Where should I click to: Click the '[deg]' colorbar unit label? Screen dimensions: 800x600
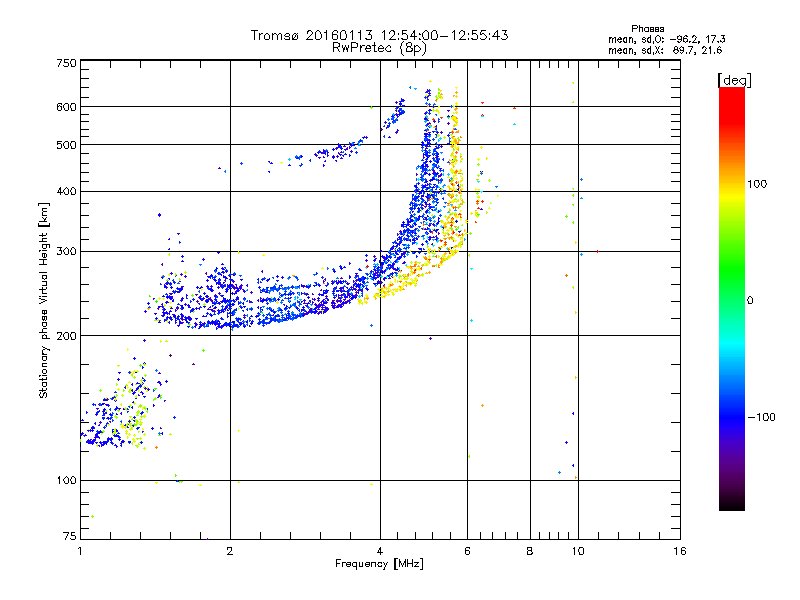734,81
